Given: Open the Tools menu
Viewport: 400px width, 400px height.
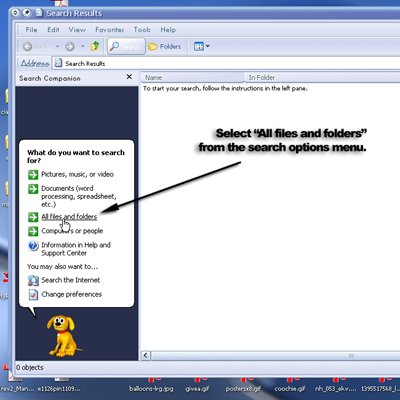Looking at the screenshot, I should pos(142,30).
